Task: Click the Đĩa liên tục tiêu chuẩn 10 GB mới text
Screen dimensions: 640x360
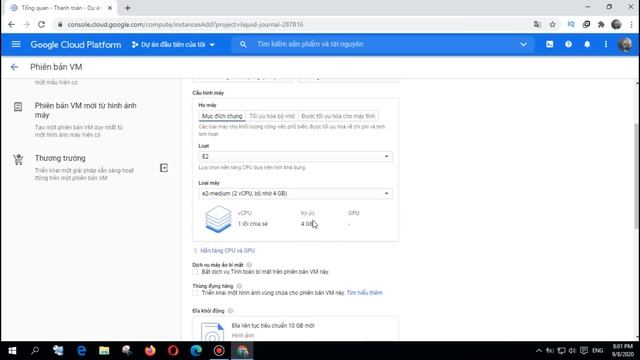Action: [273, 326]
